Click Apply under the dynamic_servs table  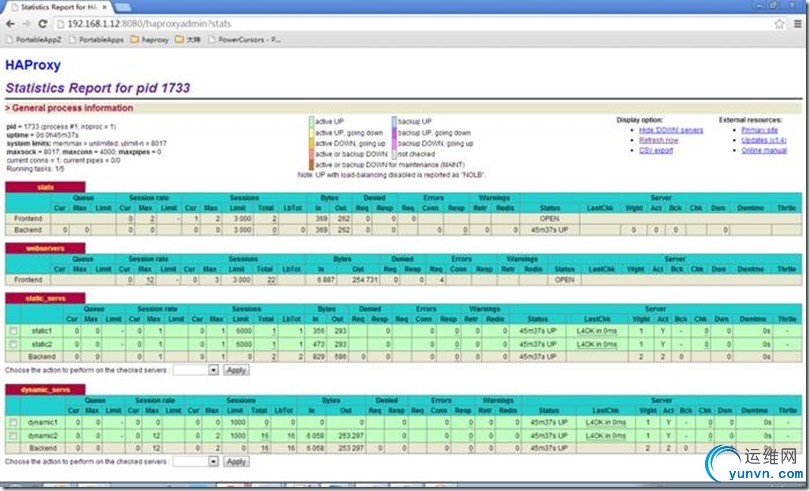coord(235,462)
